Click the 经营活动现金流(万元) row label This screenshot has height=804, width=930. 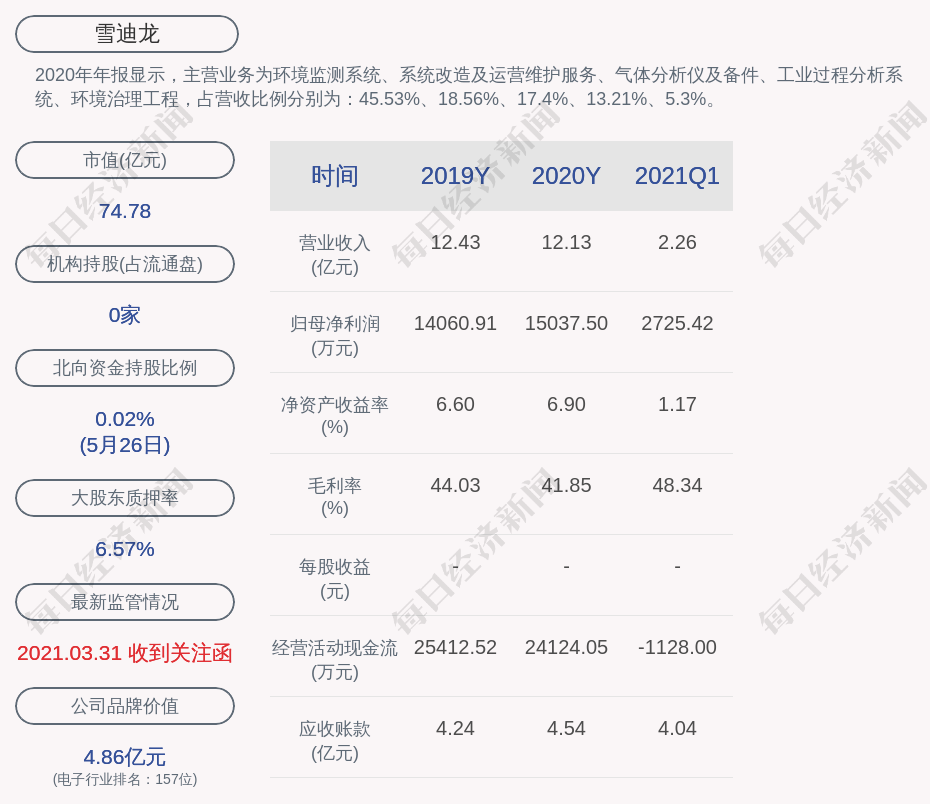(335, 660)
